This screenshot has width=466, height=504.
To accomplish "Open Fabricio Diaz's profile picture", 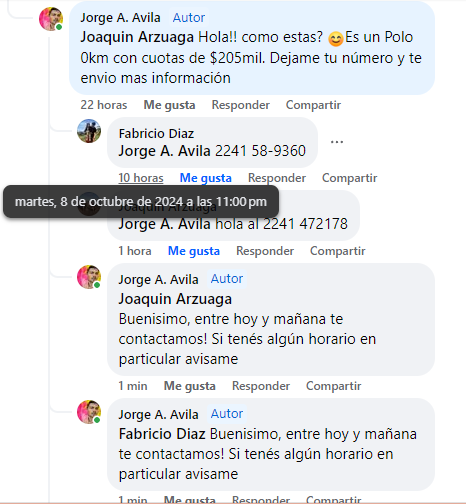I will (89, 131).
